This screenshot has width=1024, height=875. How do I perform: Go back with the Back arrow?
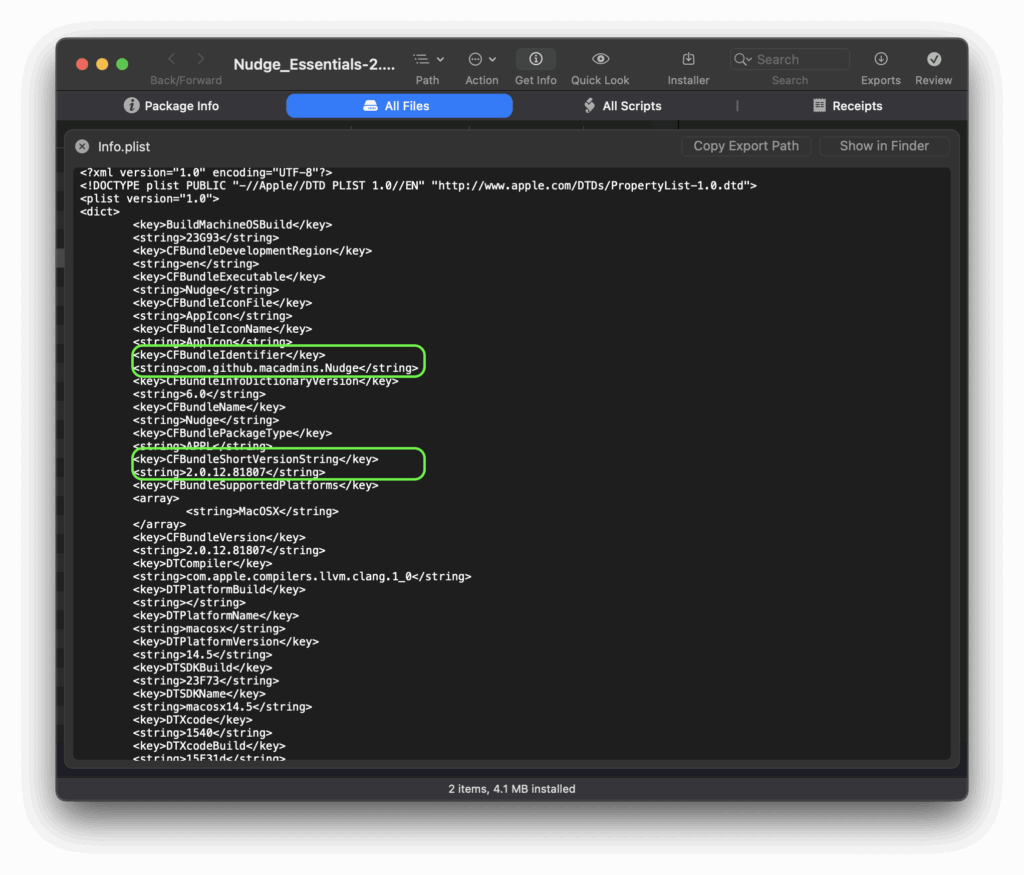(172, 60)
